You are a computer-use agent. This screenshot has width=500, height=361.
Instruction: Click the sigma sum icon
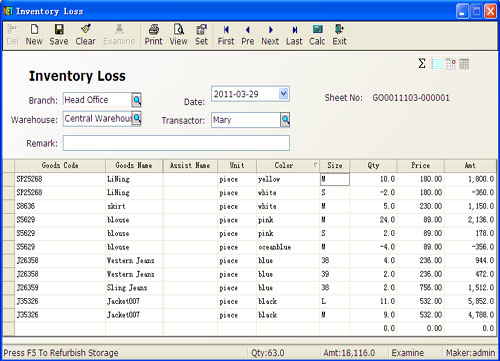tap(422, 63)
